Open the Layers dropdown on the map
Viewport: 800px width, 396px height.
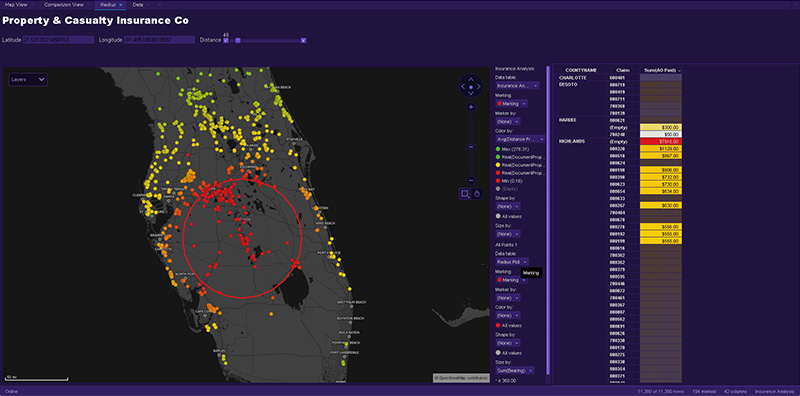tap(28, 80)
